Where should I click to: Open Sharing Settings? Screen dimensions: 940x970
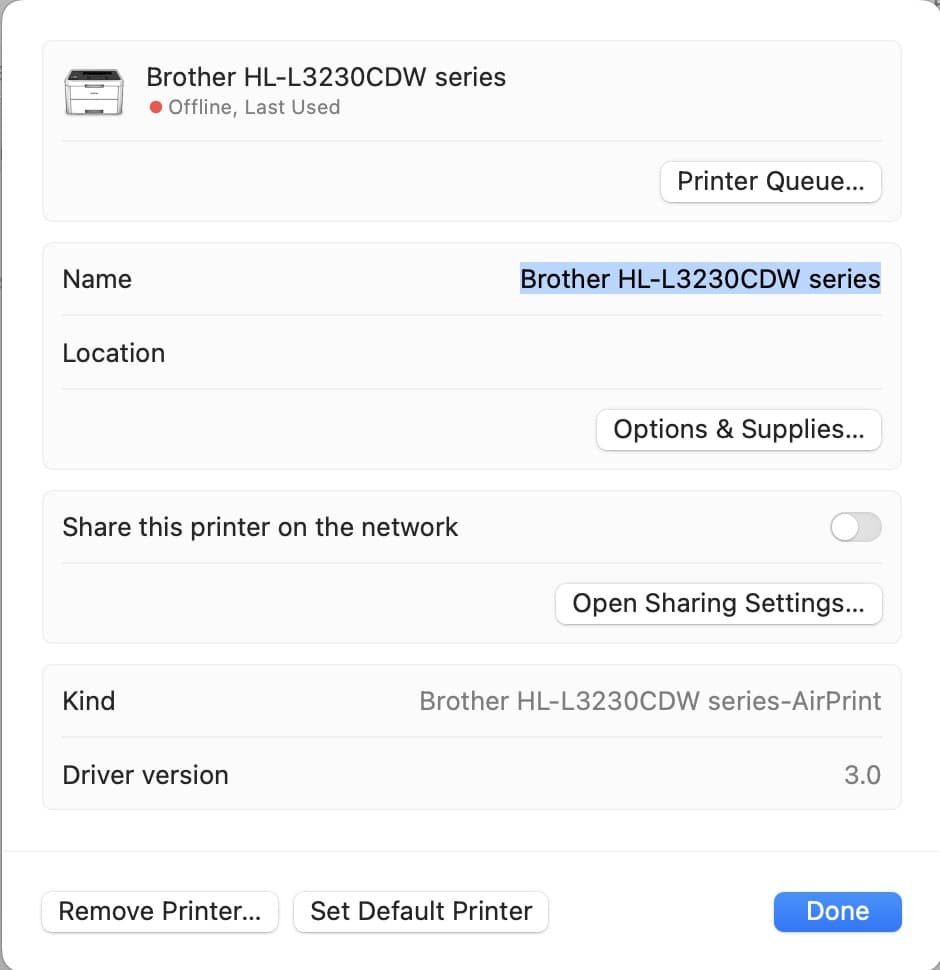(x=719, y=604)
